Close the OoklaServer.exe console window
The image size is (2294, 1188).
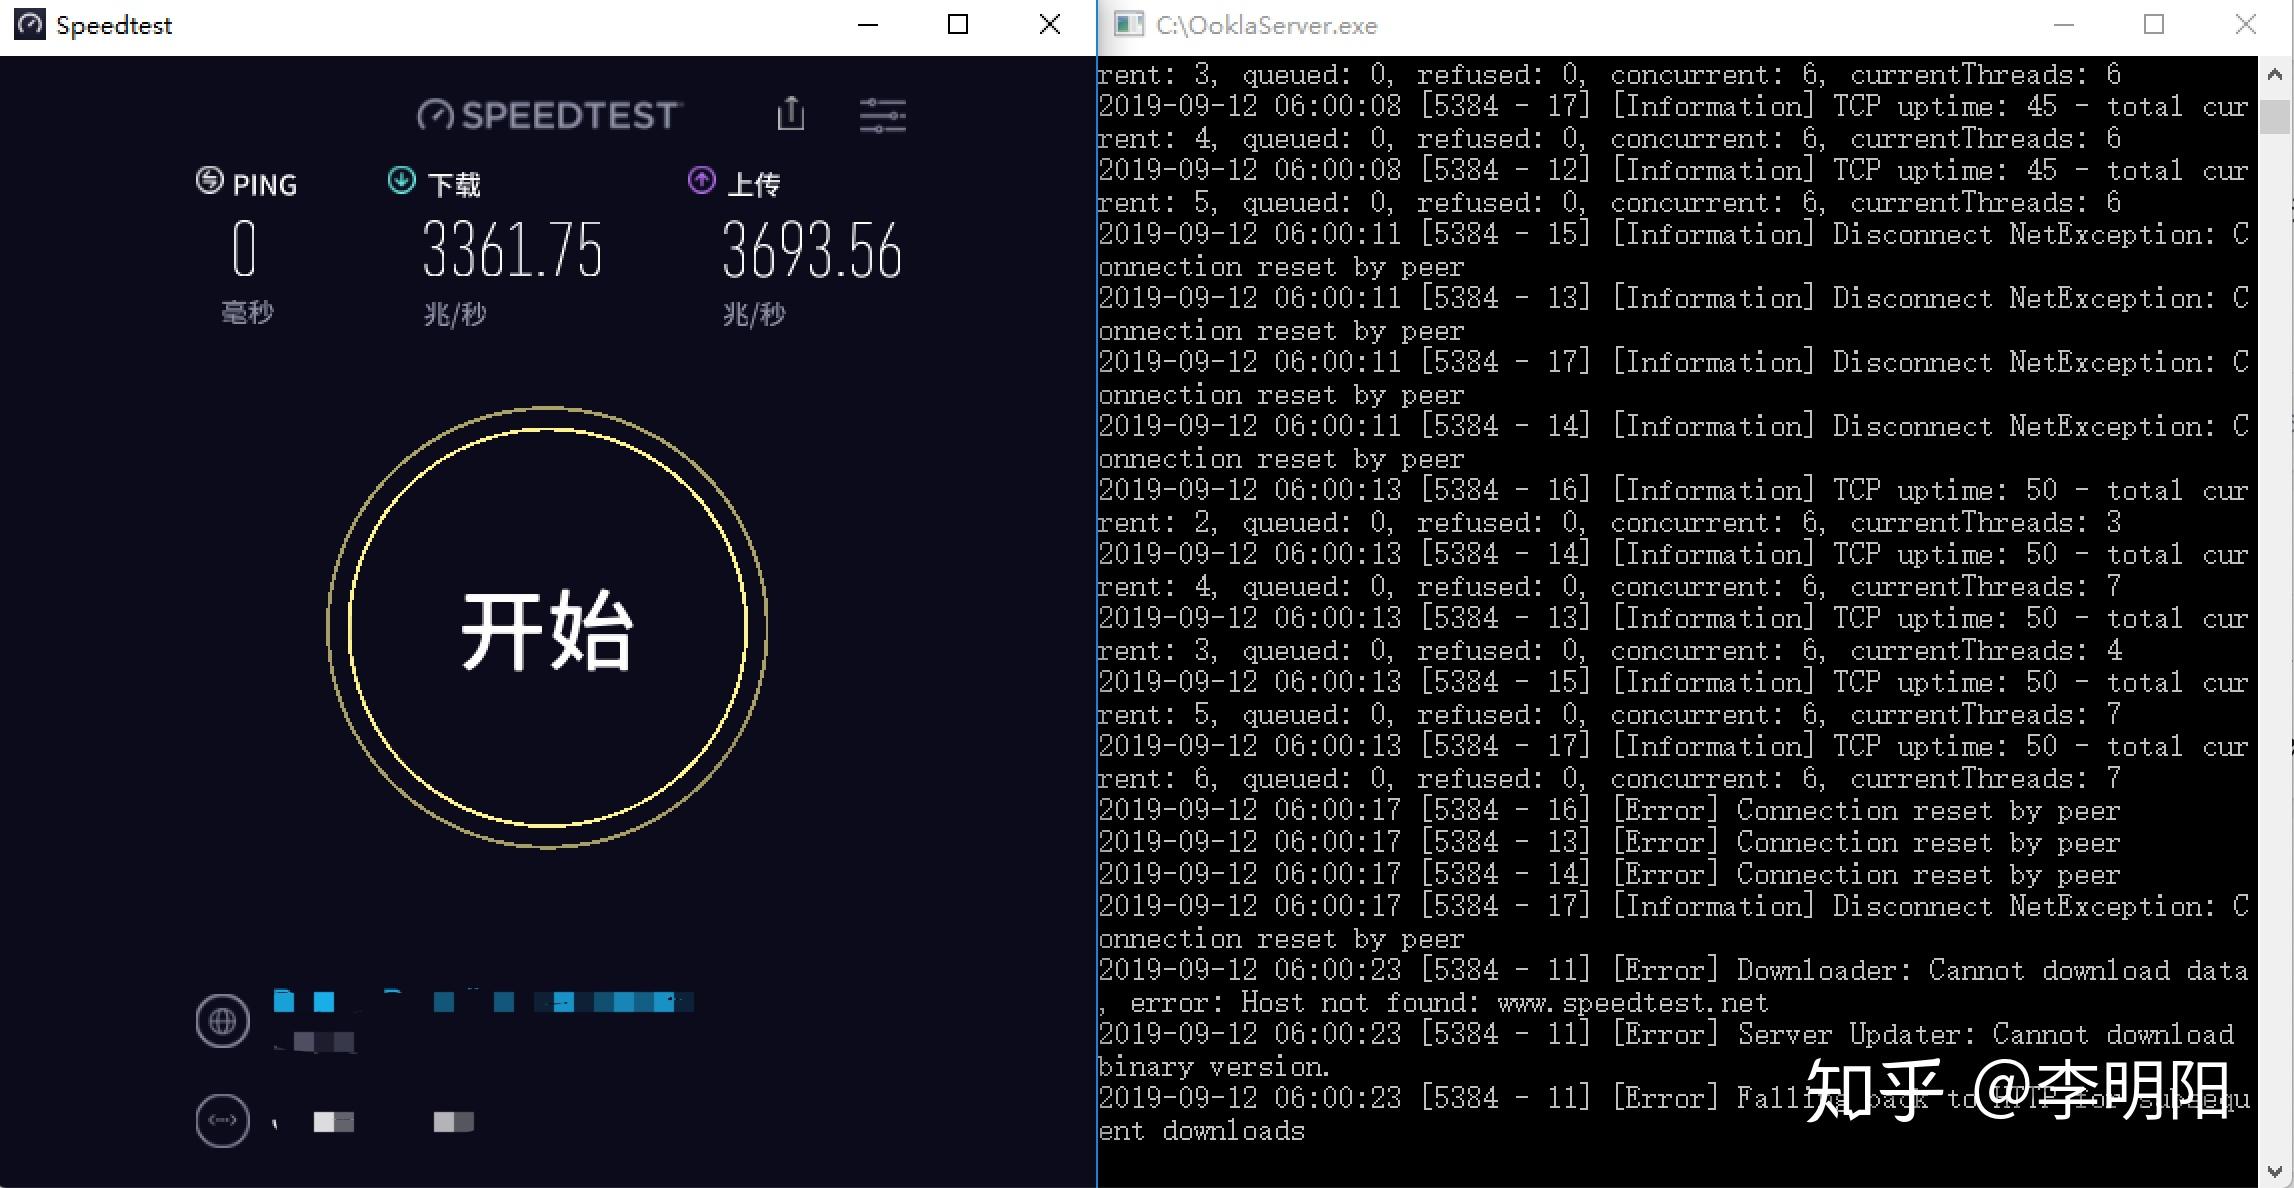2246,25
